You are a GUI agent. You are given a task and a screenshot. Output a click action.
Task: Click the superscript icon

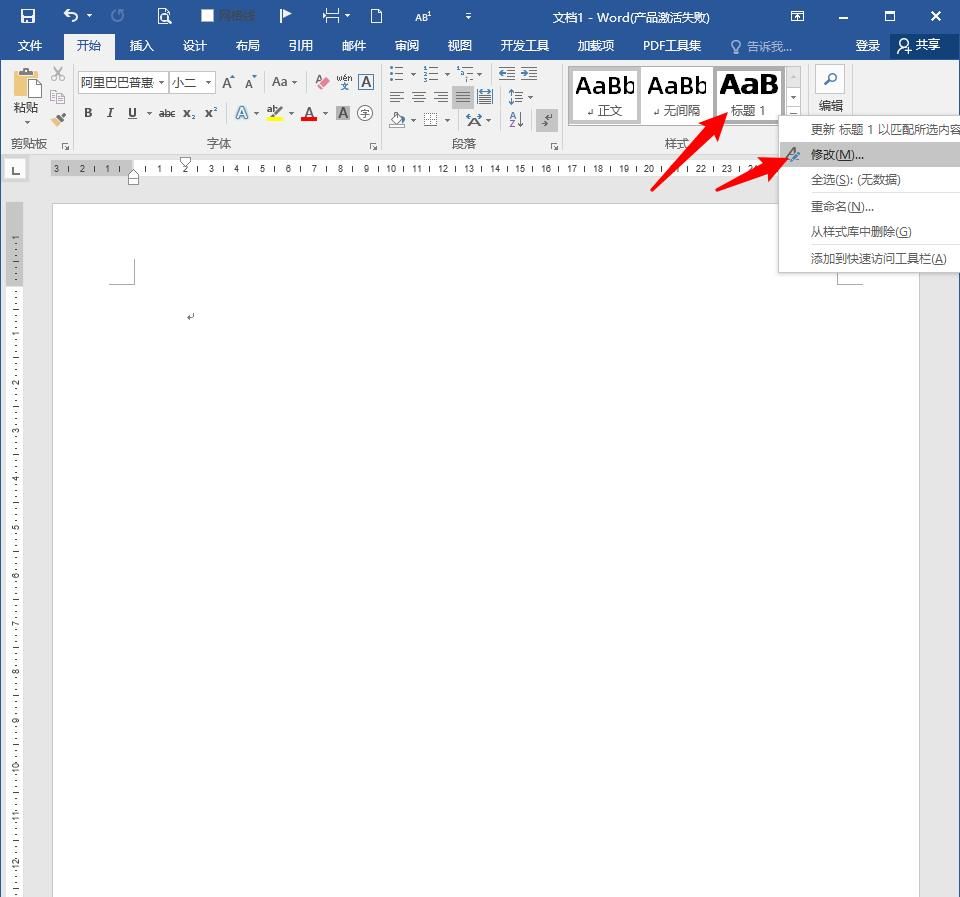(210, 113)
